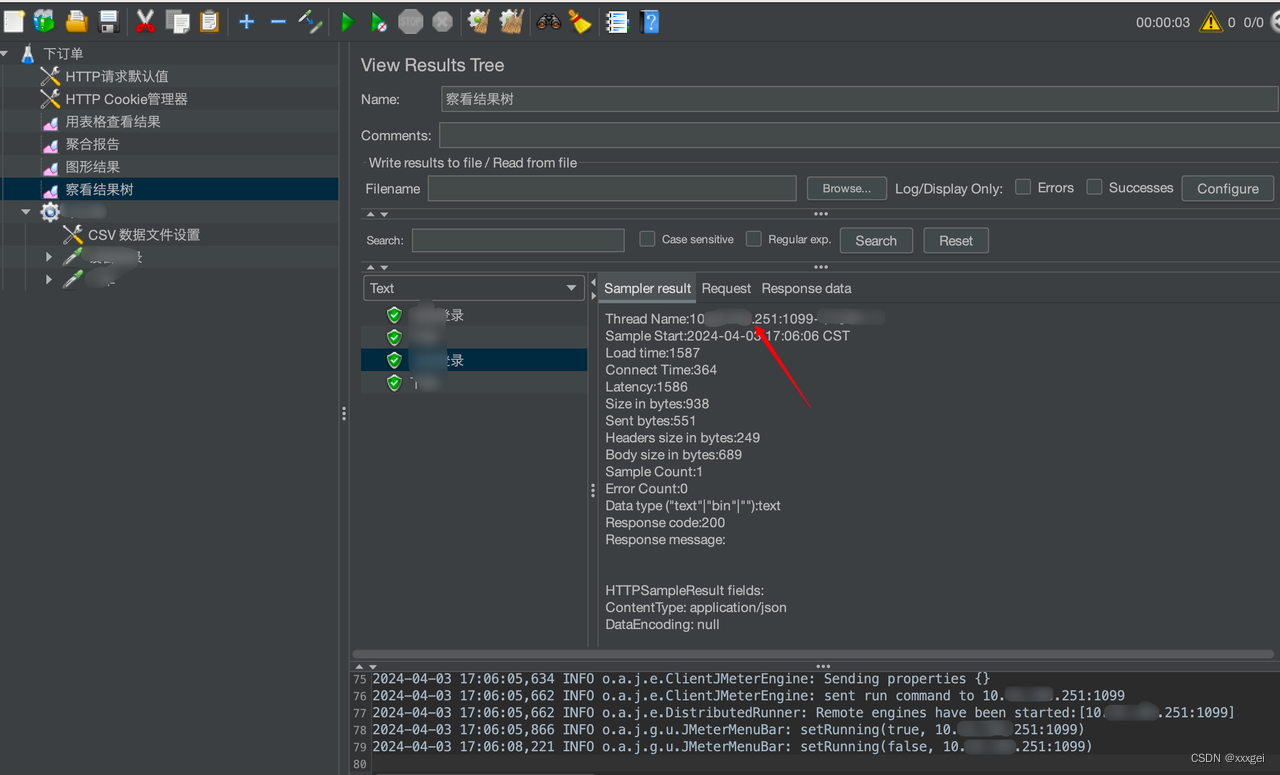This screenshot has width=1280, height=775.
Task: Click the Open file folder icon
Action: [77, 21]
